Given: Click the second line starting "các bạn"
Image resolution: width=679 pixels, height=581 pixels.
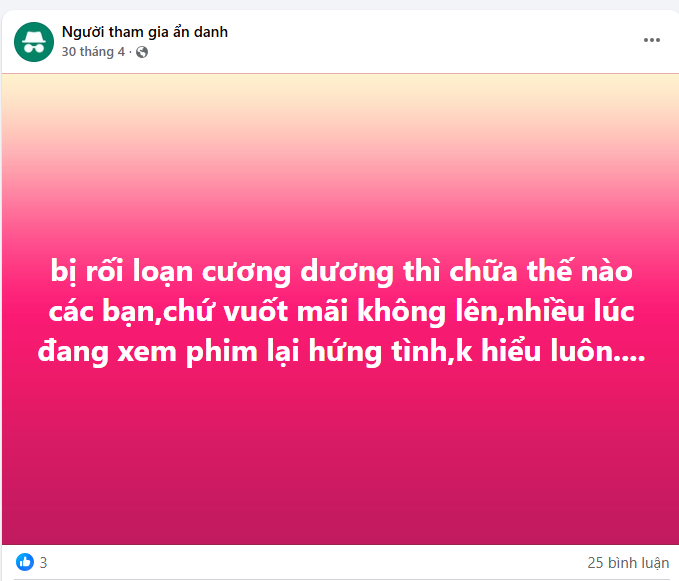Looking at the screenshot, I should pos(342,312).
